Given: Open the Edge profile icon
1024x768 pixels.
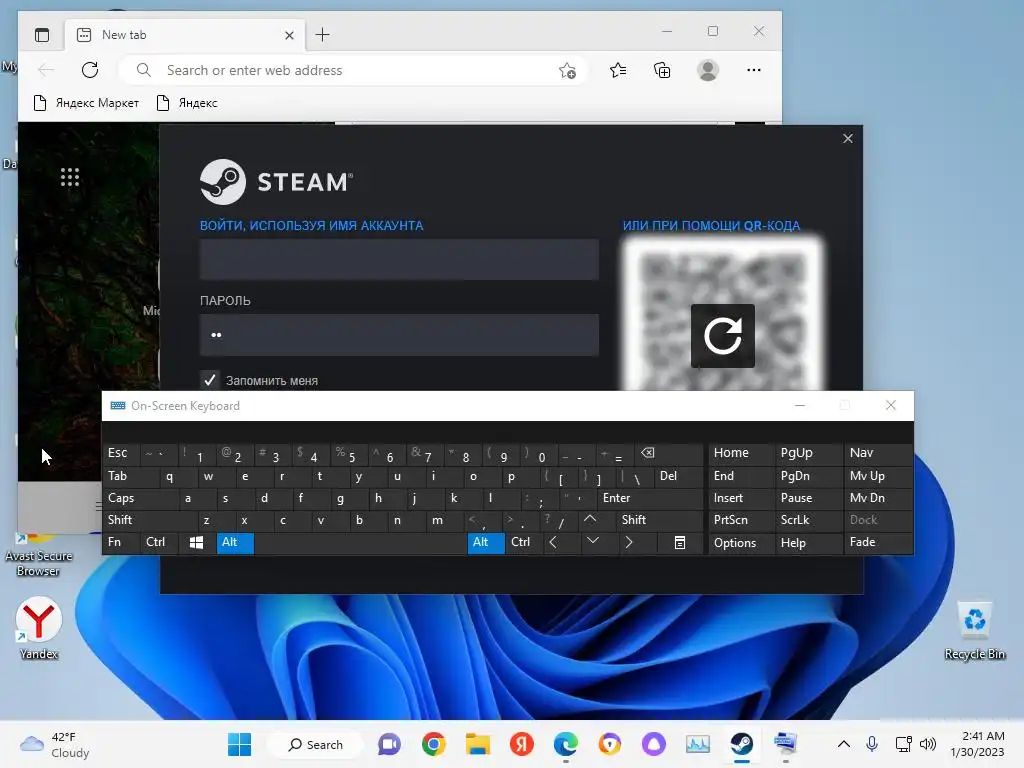Looking at the screenshot, I should tap(708, 70).
